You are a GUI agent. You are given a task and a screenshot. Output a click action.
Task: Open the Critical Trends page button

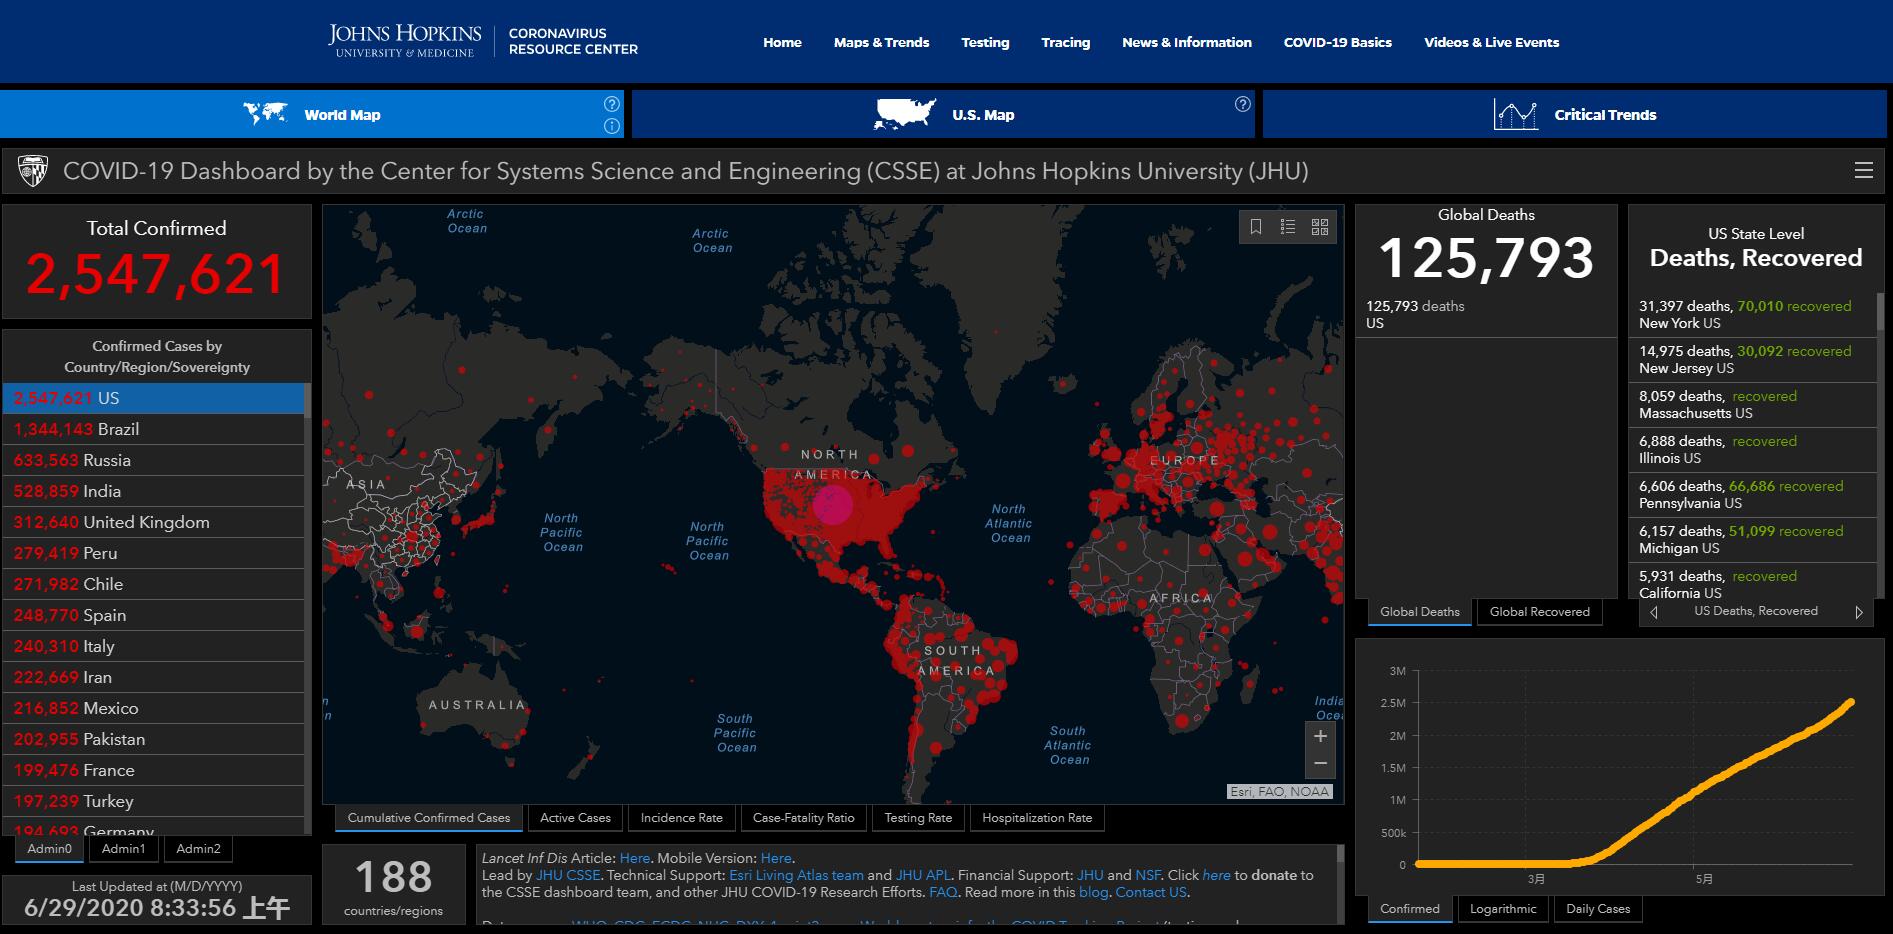[x=1574, y=115]
